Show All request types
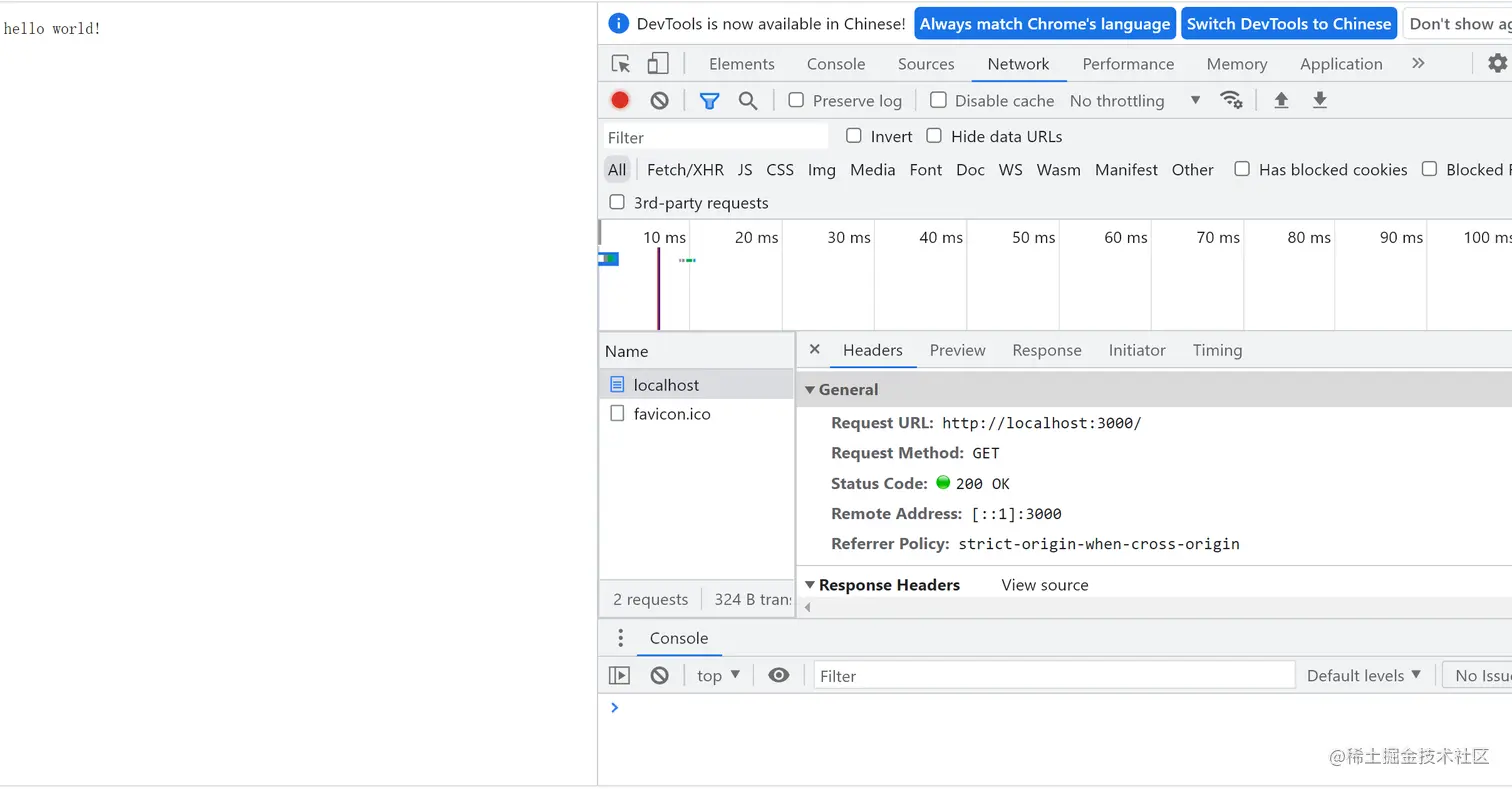Viewport: 1512px width, 789px height. [617, 170]
